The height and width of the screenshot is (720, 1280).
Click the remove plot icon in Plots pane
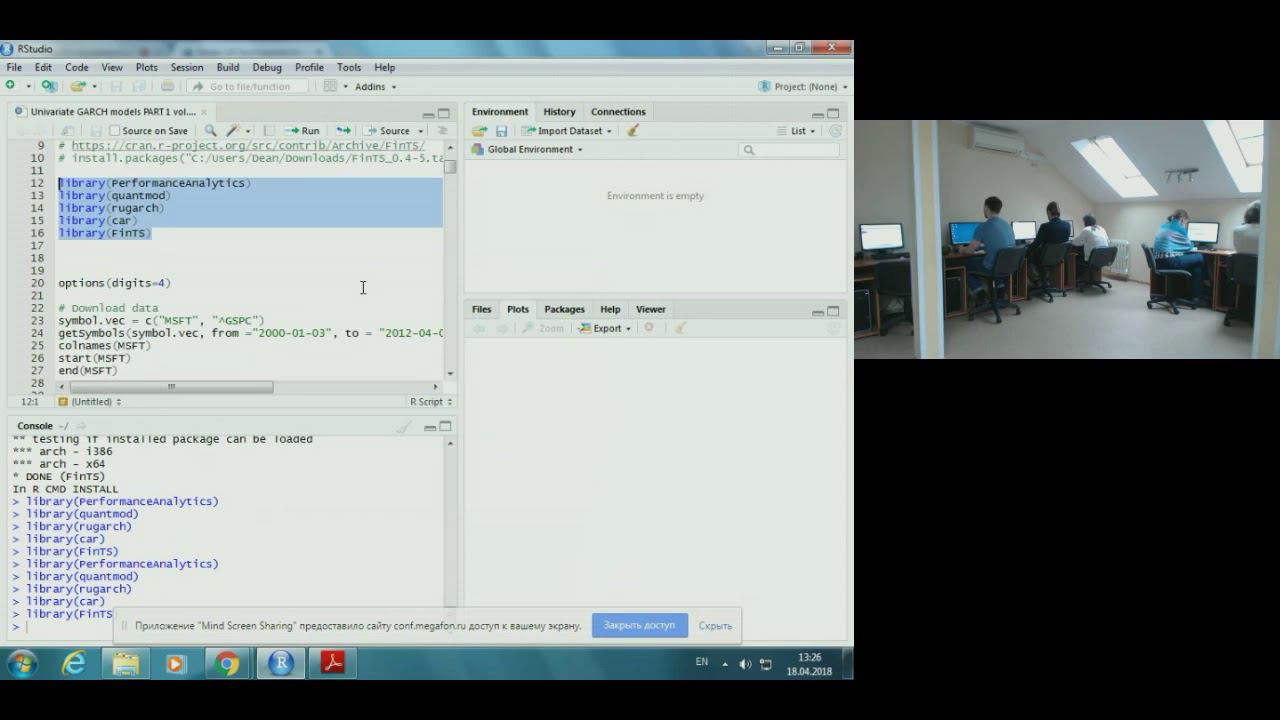coord(649,328)
